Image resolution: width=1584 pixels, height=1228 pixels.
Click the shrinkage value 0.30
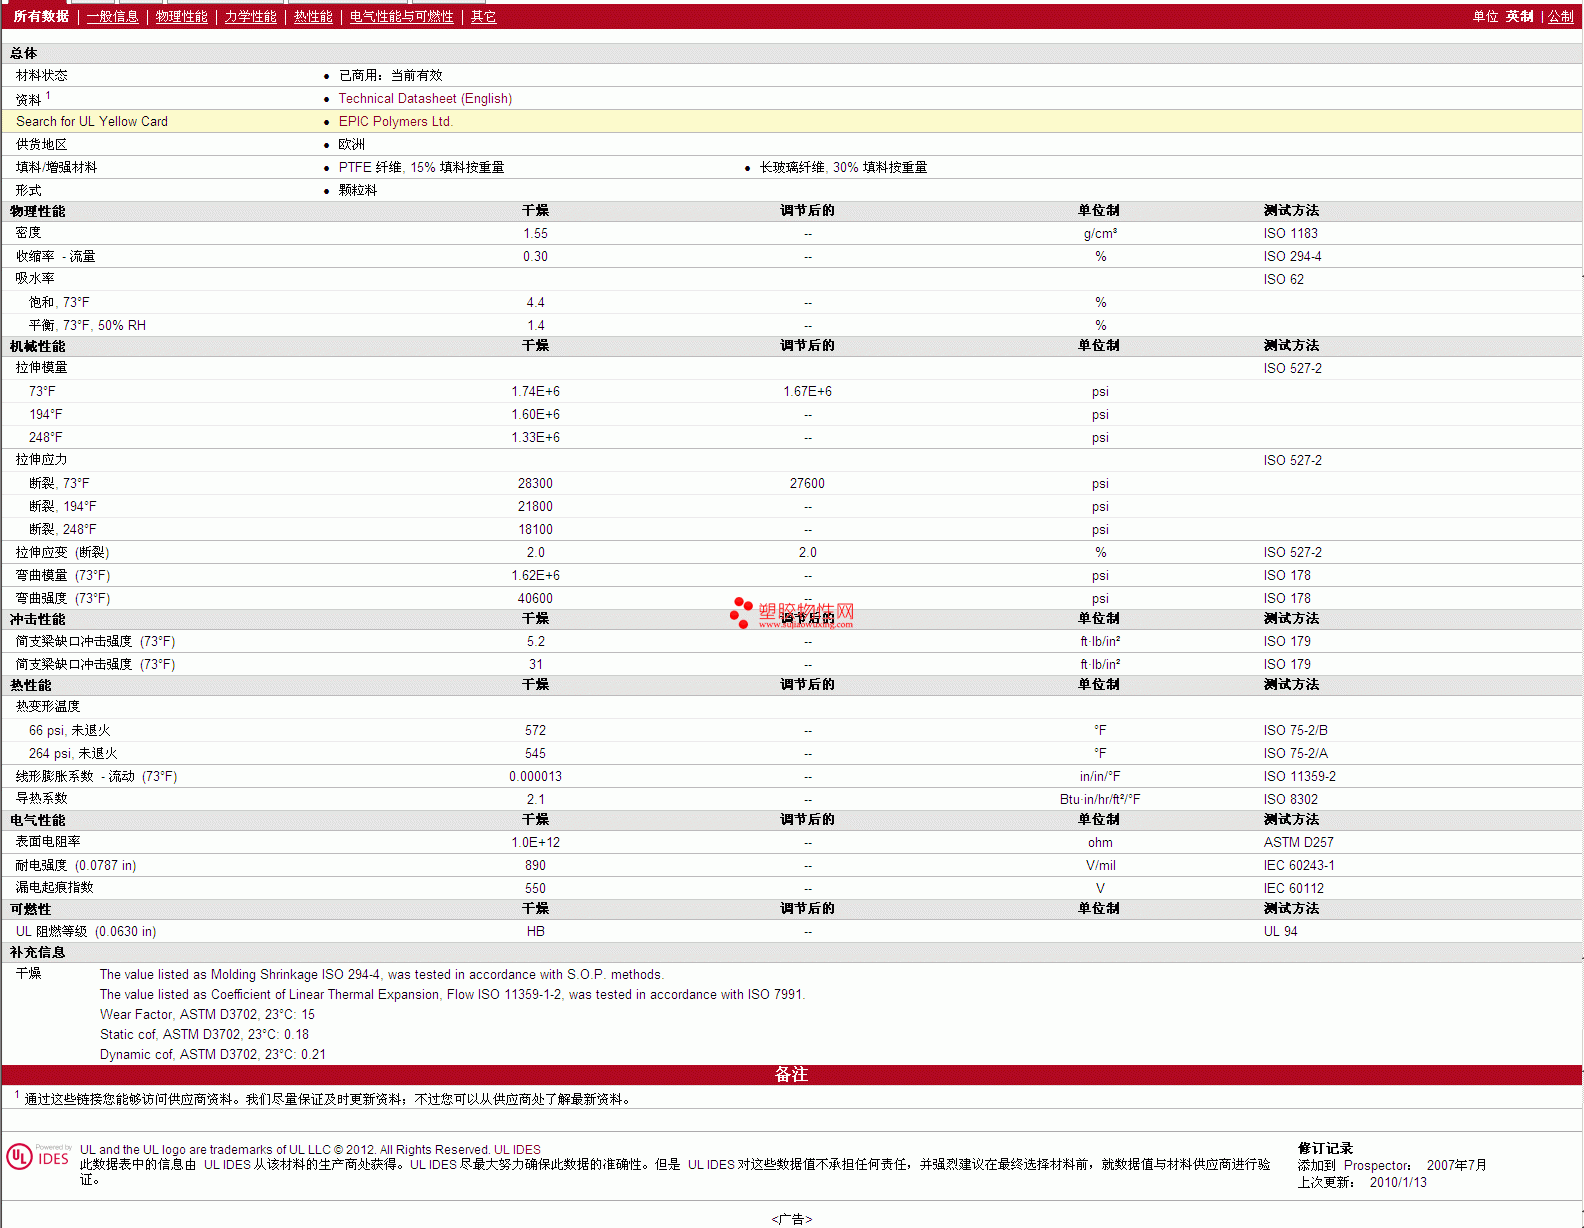(535, 256)
